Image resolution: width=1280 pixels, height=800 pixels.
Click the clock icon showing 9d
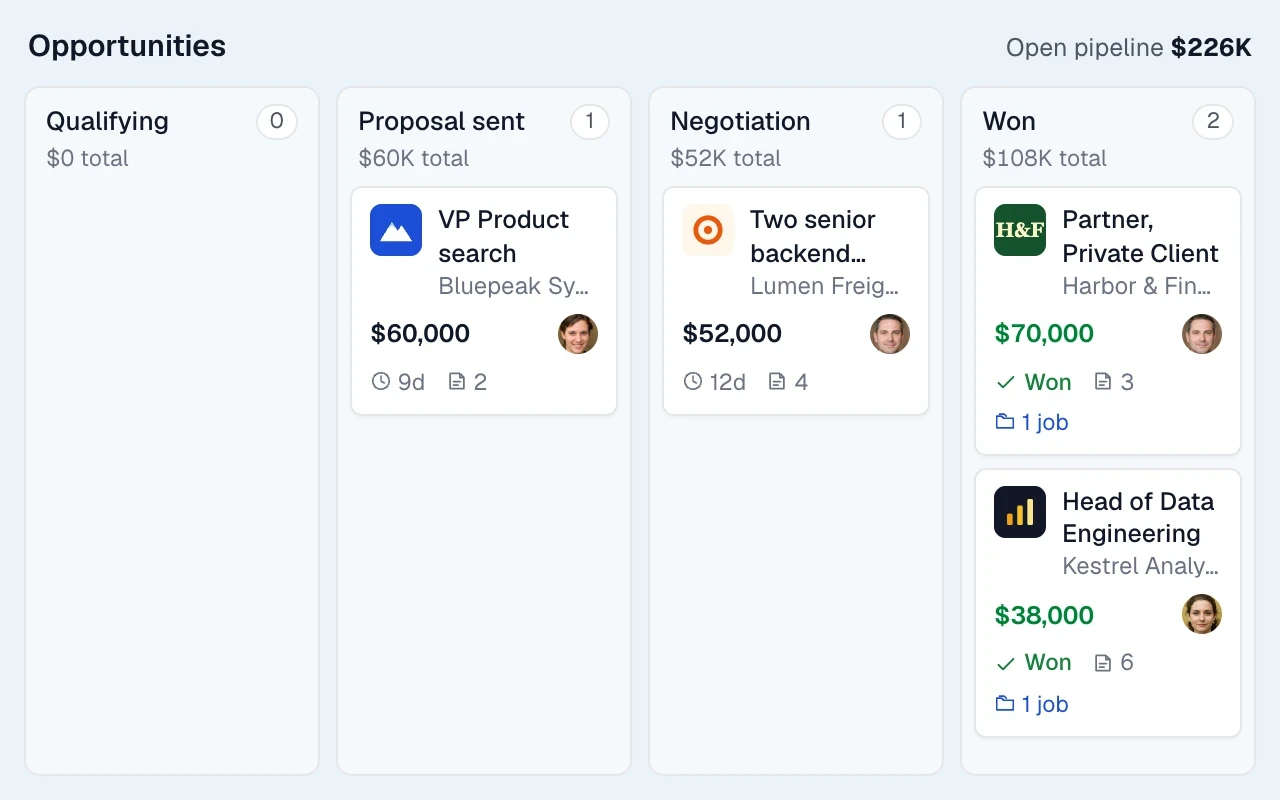[x=380, y=381]
